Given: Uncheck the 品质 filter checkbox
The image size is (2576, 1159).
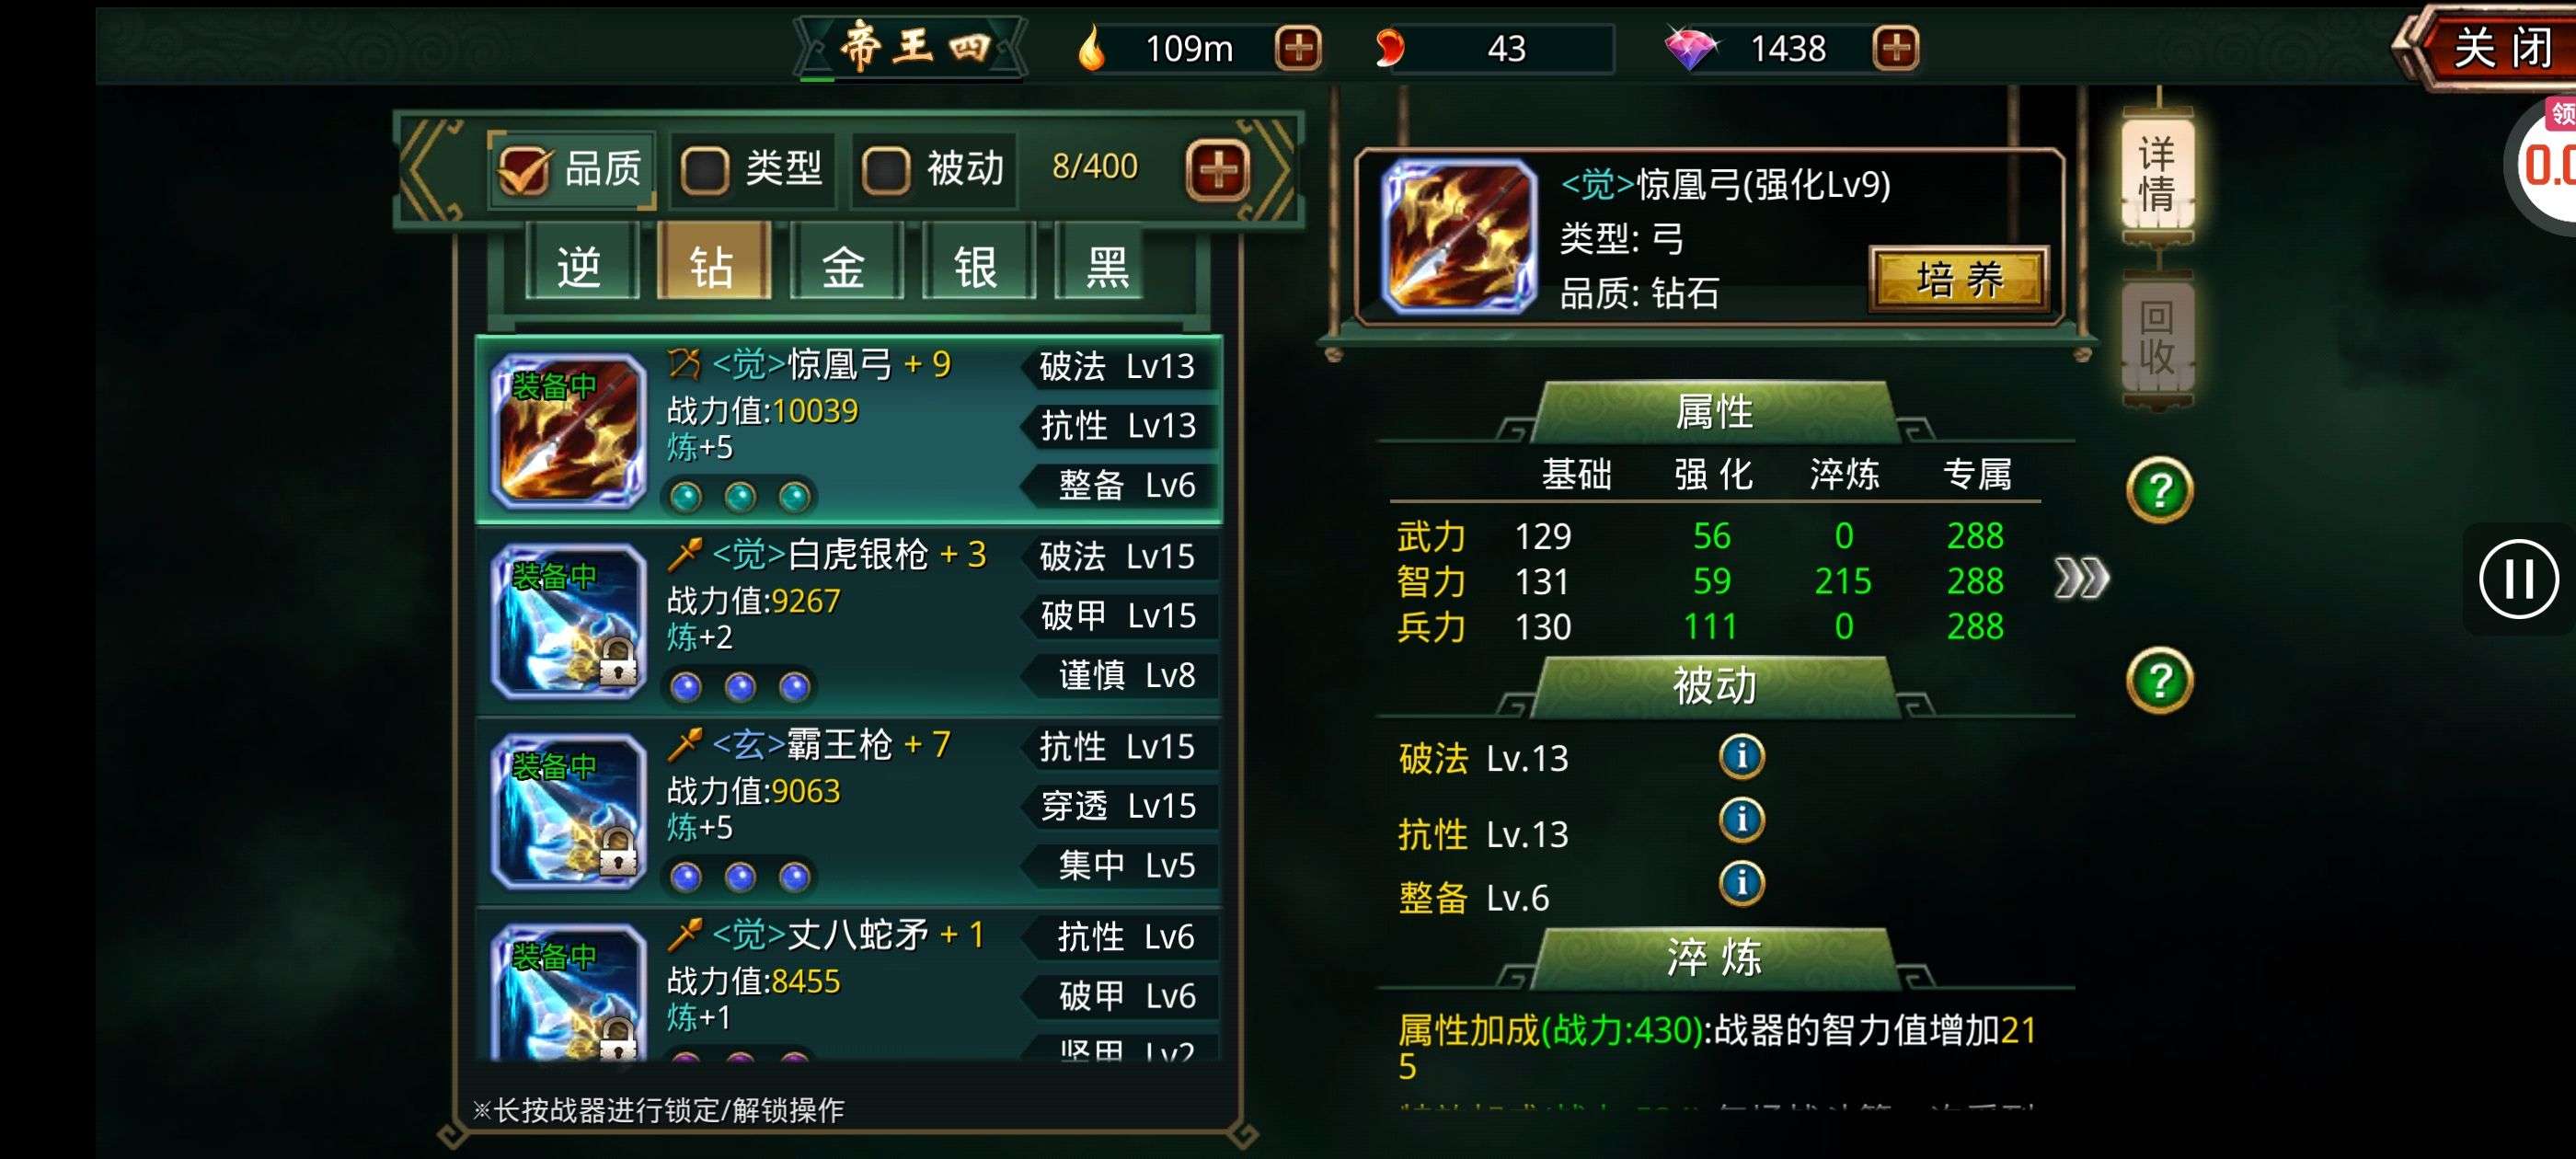Looking at the screenshot, I should coord(523,168).
